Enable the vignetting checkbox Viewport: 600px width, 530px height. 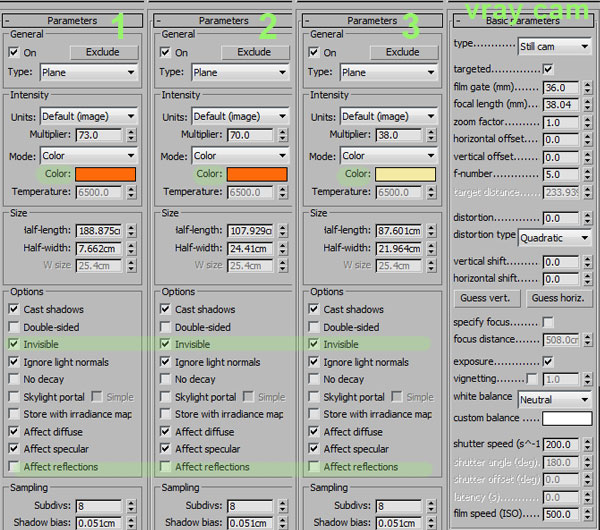click(x=532, y=379)
